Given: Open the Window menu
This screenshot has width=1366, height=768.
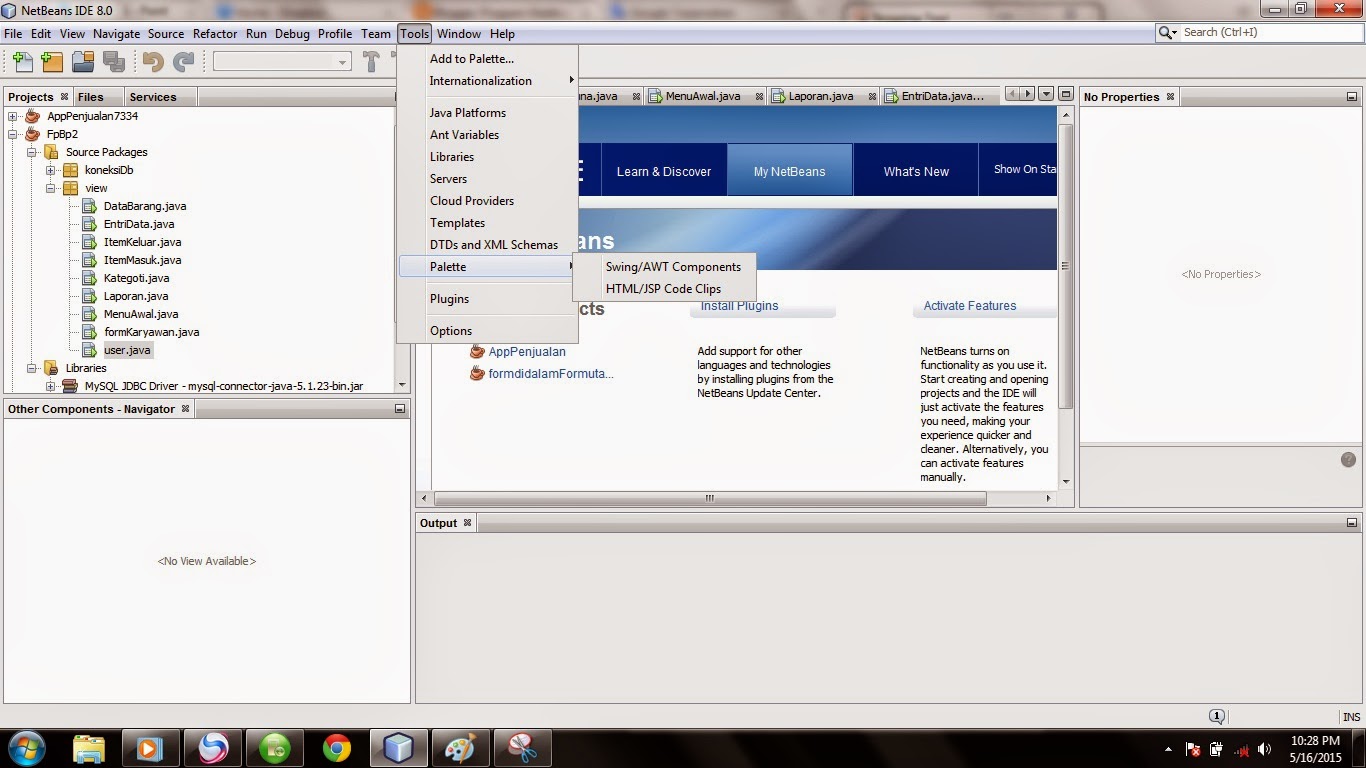Looking at the screenshot, I should (459, 33).
